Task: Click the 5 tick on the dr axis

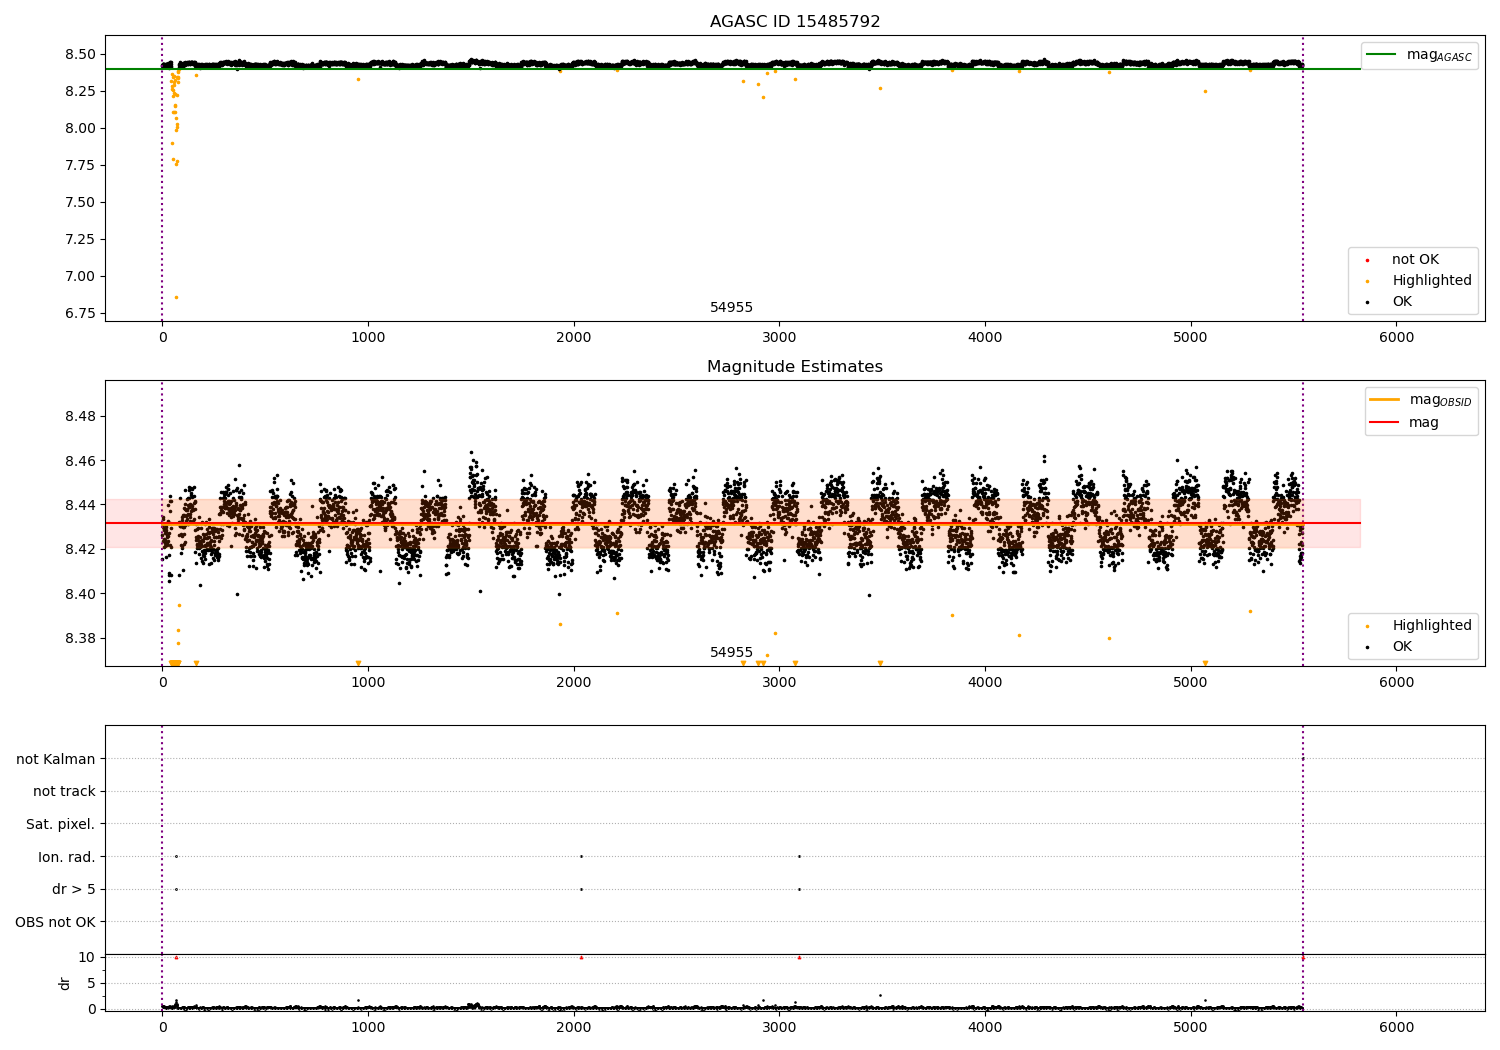Action: tap(91, 983)
